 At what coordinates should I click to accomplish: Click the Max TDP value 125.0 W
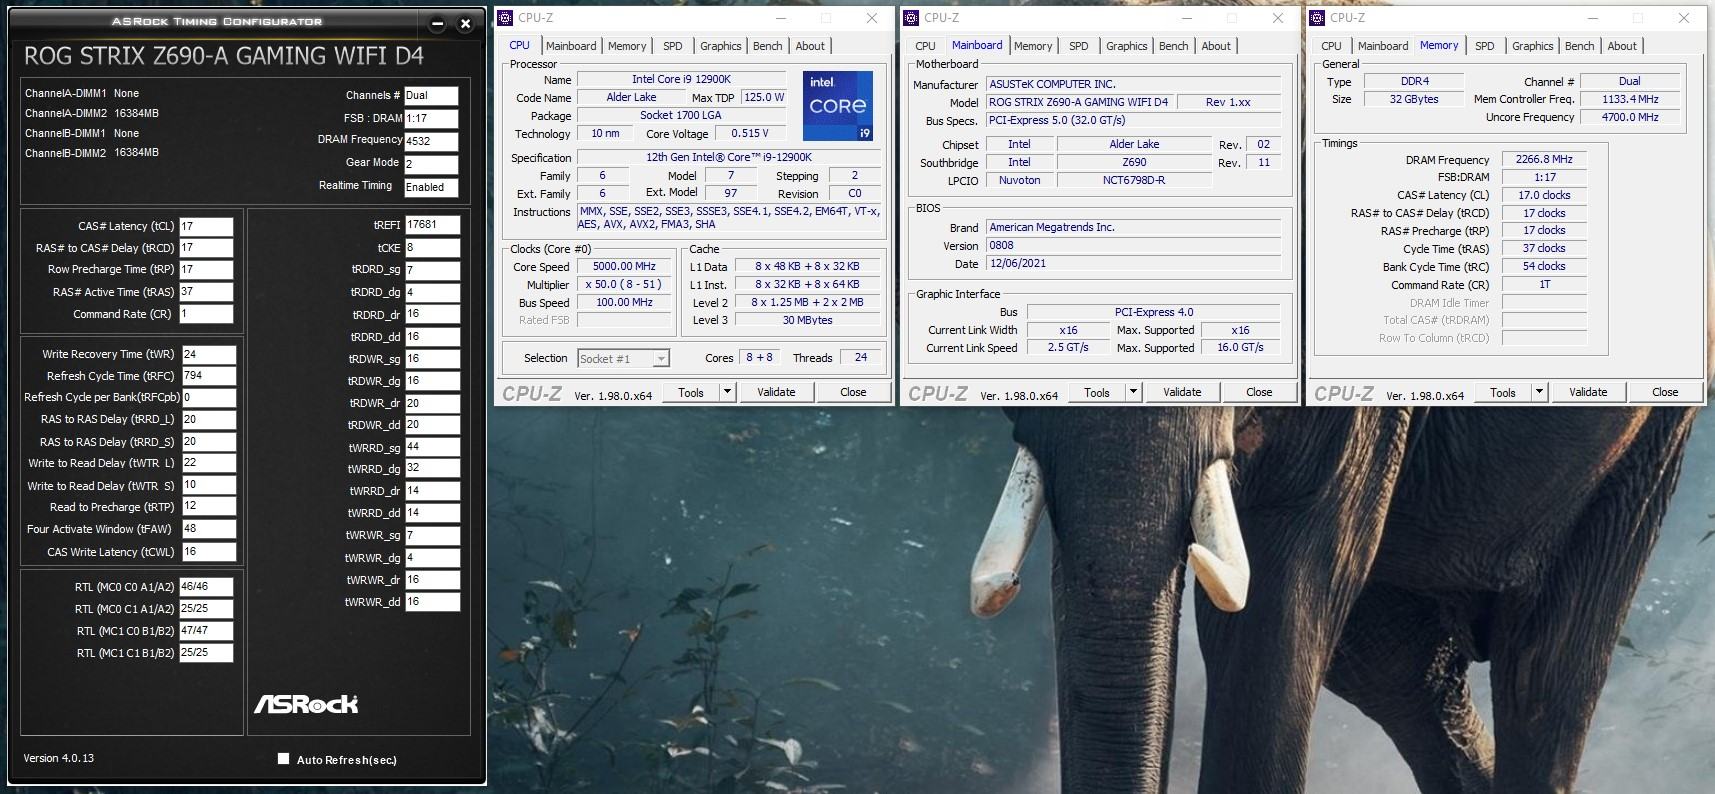click(763, 97)
